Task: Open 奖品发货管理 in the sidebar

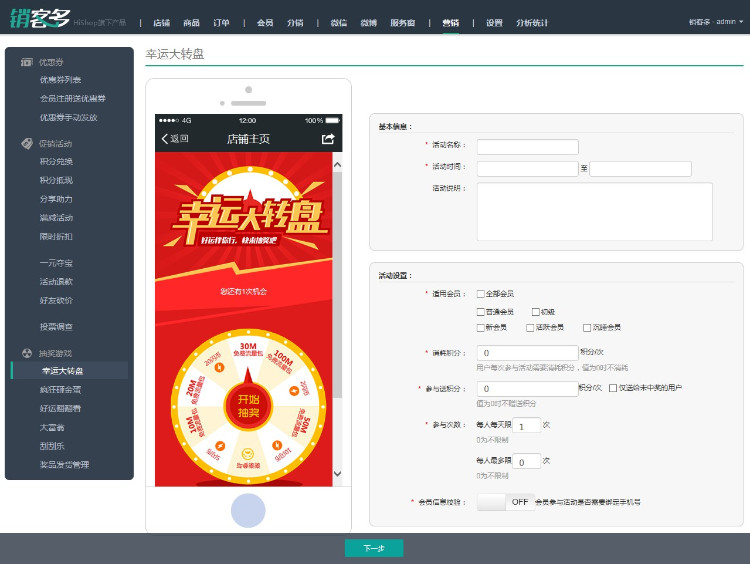Action: pos(64,464)
